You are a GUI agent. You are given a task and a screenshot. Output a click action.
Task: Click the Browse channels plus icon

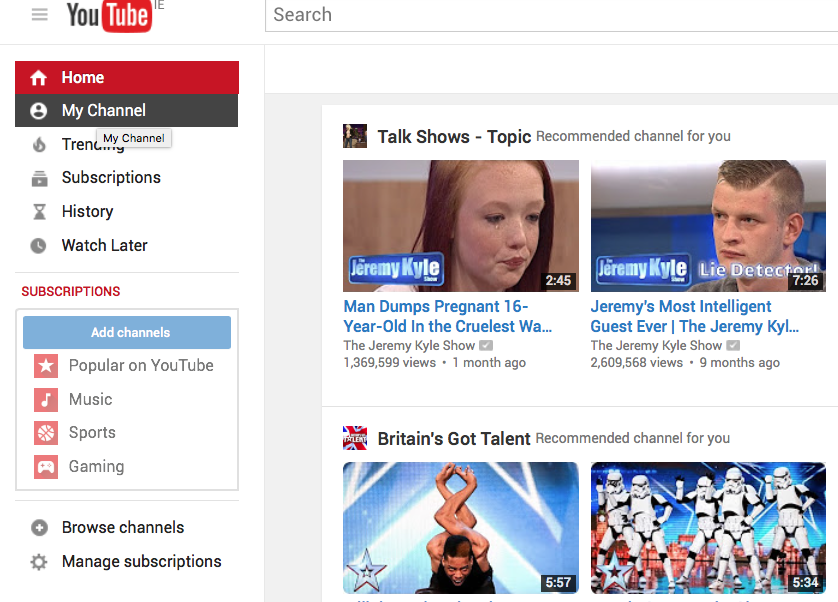click(39, 528)
